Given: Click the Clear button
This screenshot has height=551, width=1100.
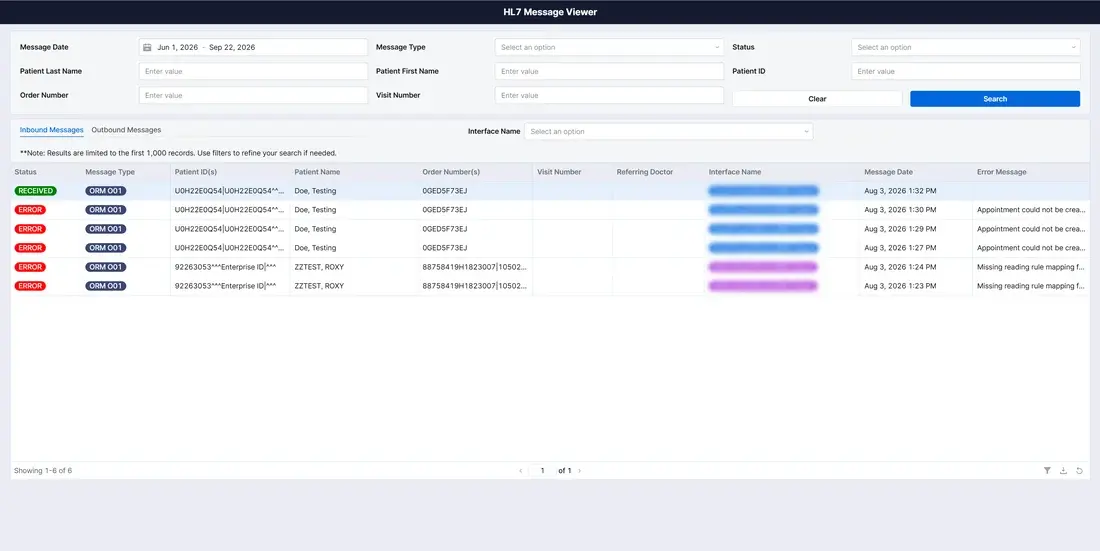Looking at the screenshot, I should point(817,99).
